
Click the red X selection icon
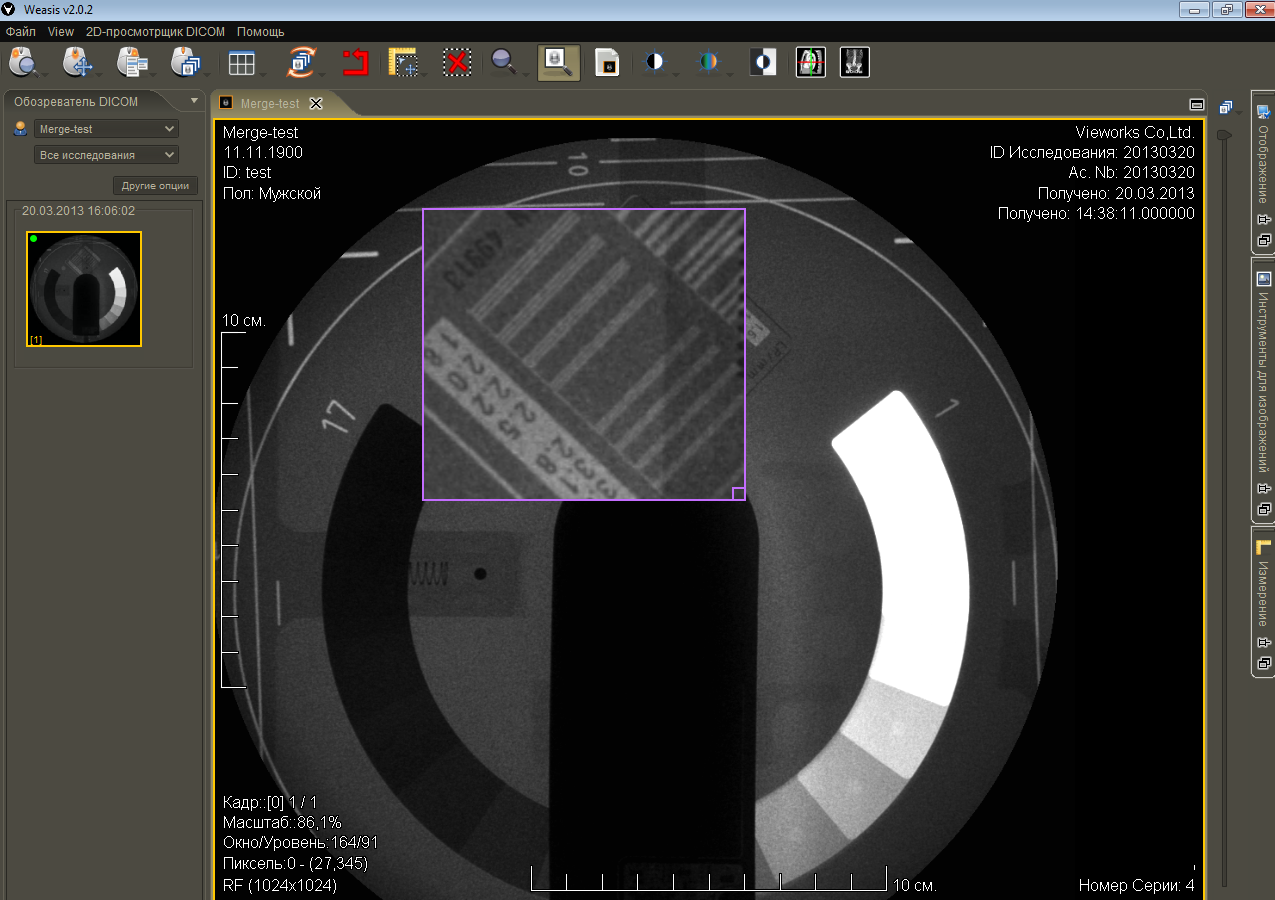[x=457, y=63]
